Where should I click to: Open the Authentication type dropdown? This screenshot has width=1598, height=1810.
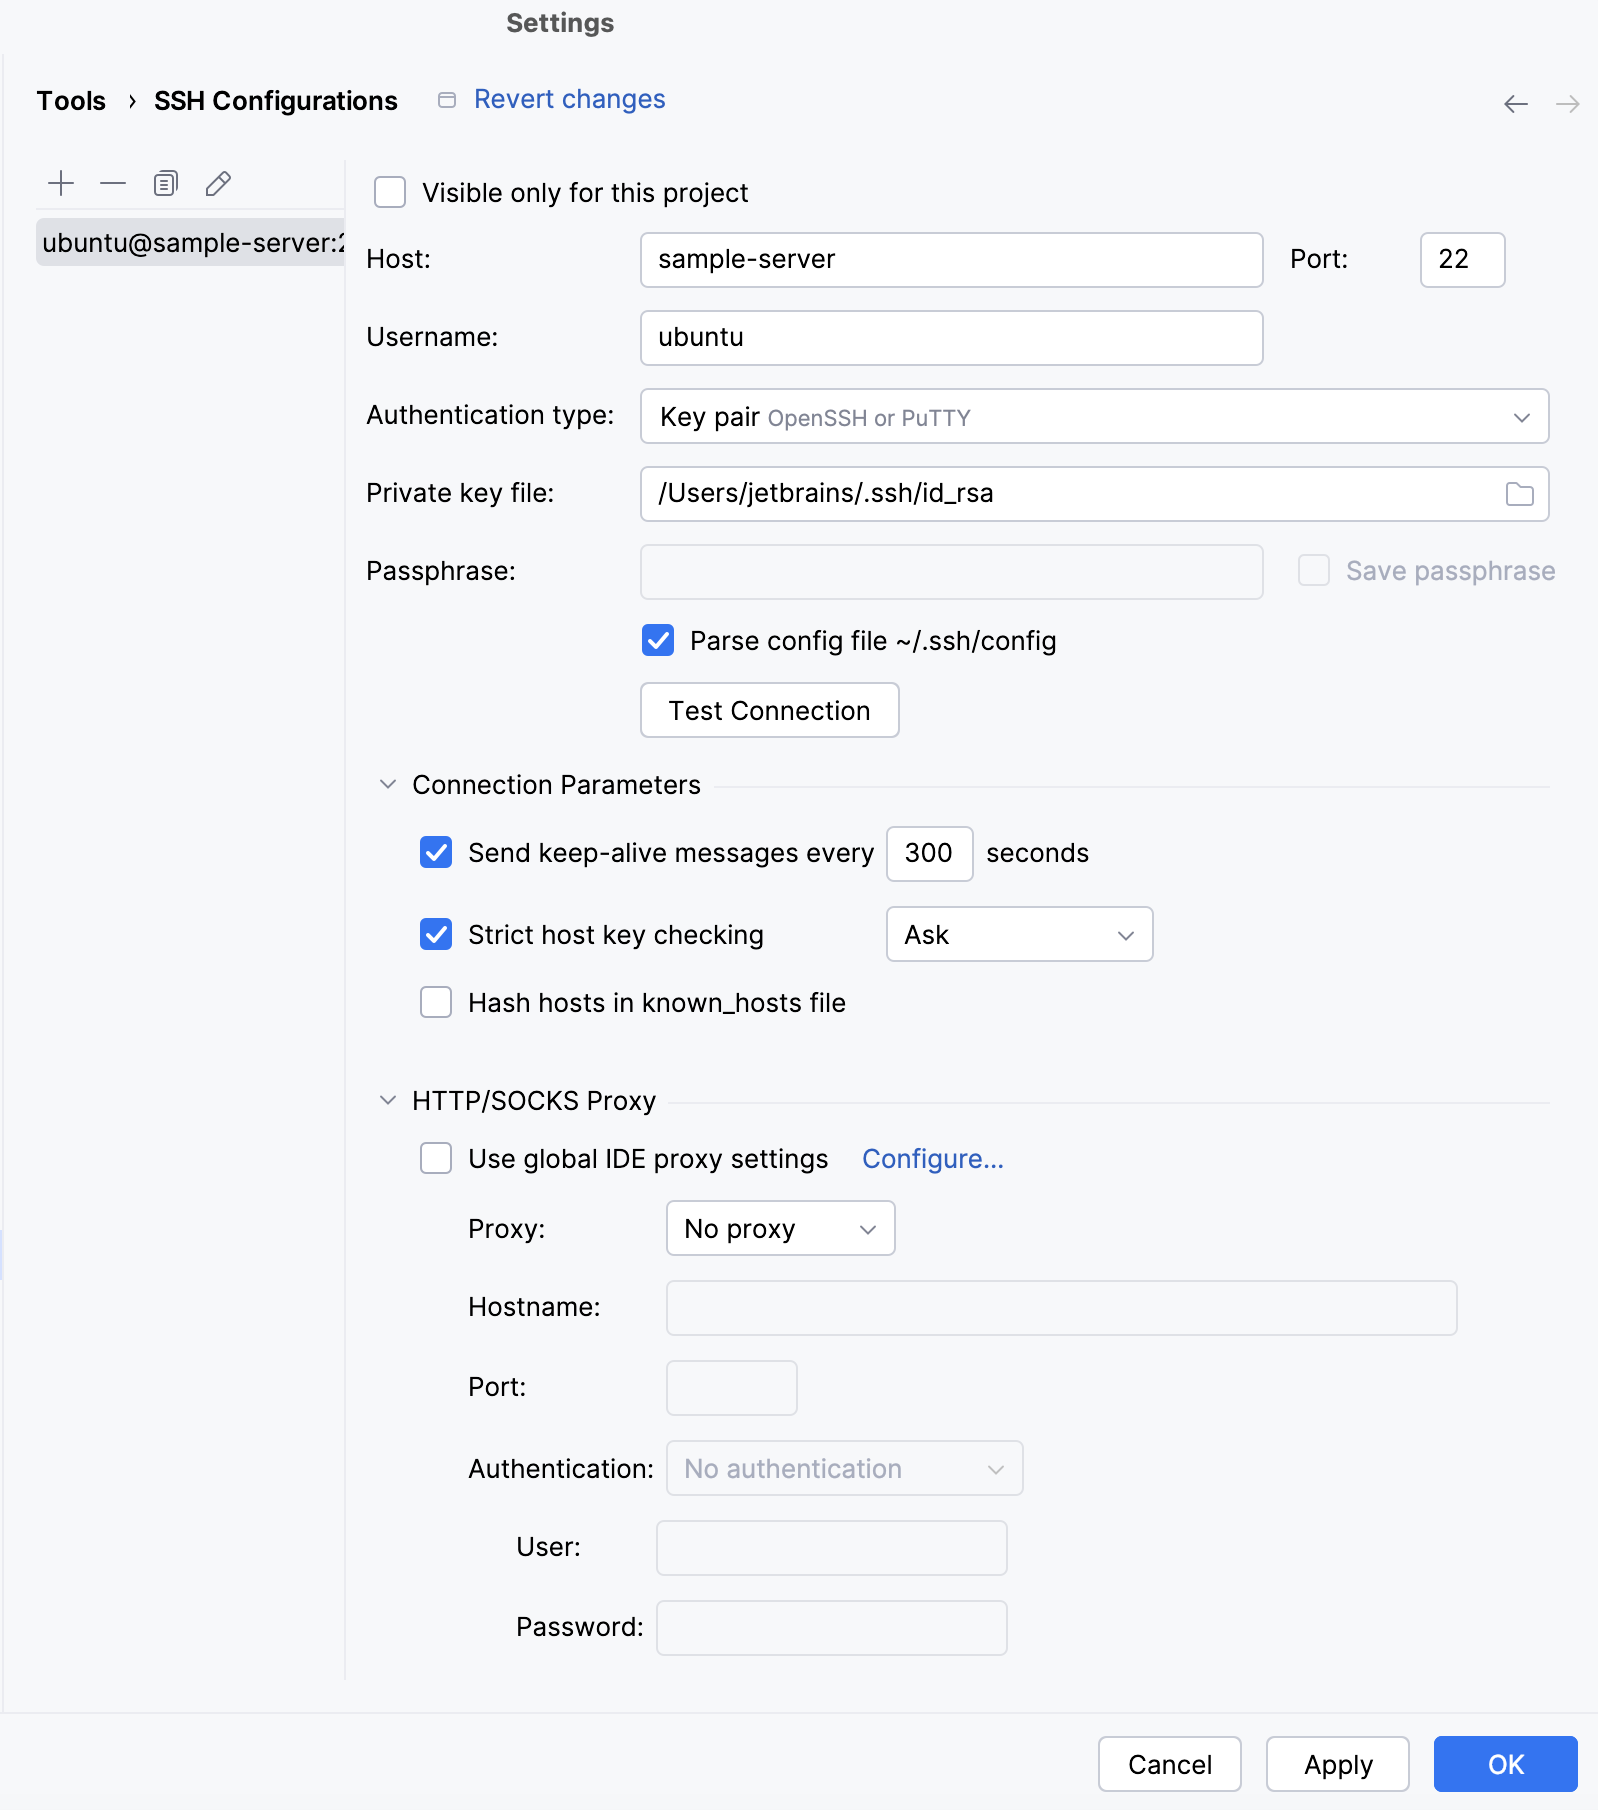click(1094, 416)
